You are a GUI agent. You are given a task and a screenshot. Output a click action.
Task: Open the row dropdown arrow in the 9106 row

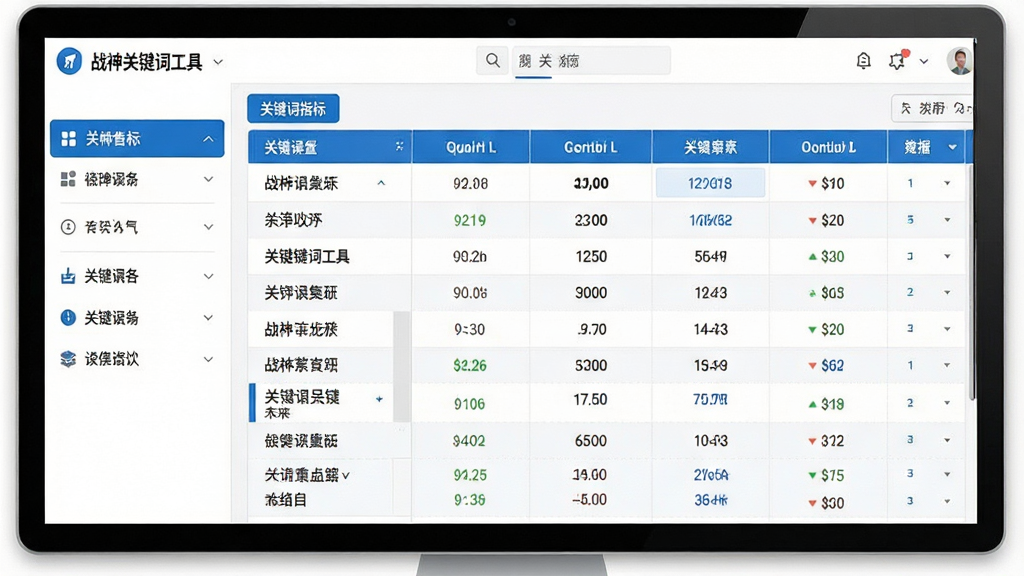(947, 403)
